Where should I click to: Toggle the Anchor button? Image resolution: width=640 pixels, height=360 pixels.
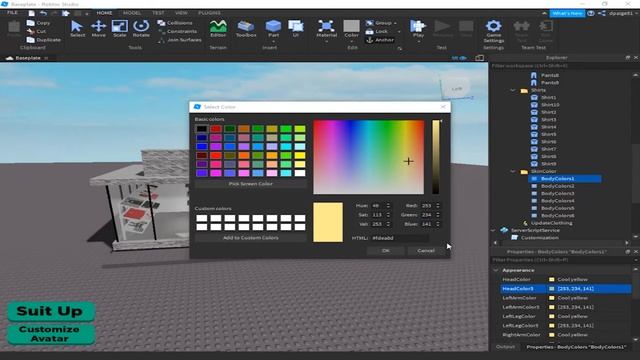pyautogui.click(x=380, y=40)
